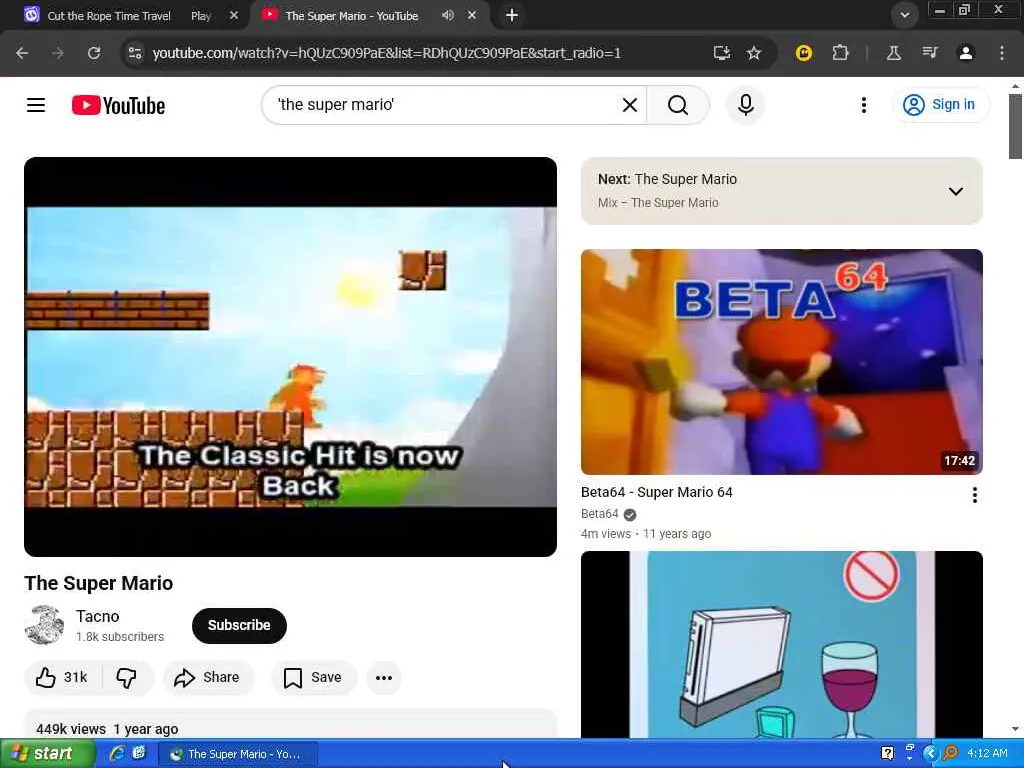Click the video title The Super Mario
Viewport: 1024px width, 768px height.
99,583
